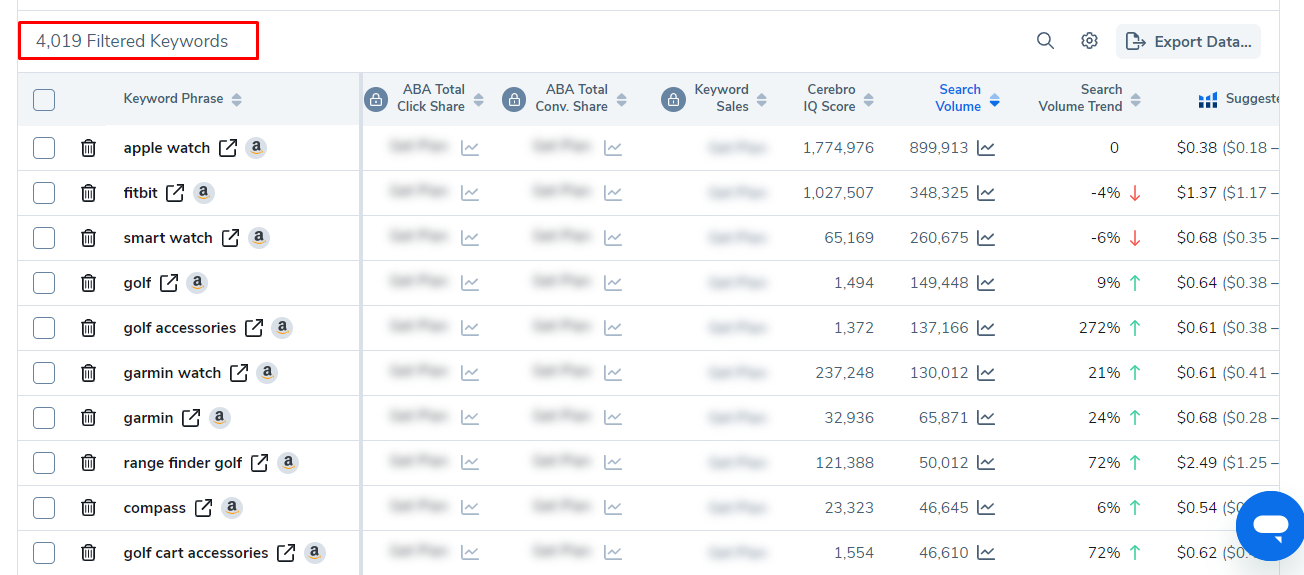1304x575 pixels.
Task: Delete the compass keyword row
Action: pos(88,508)
